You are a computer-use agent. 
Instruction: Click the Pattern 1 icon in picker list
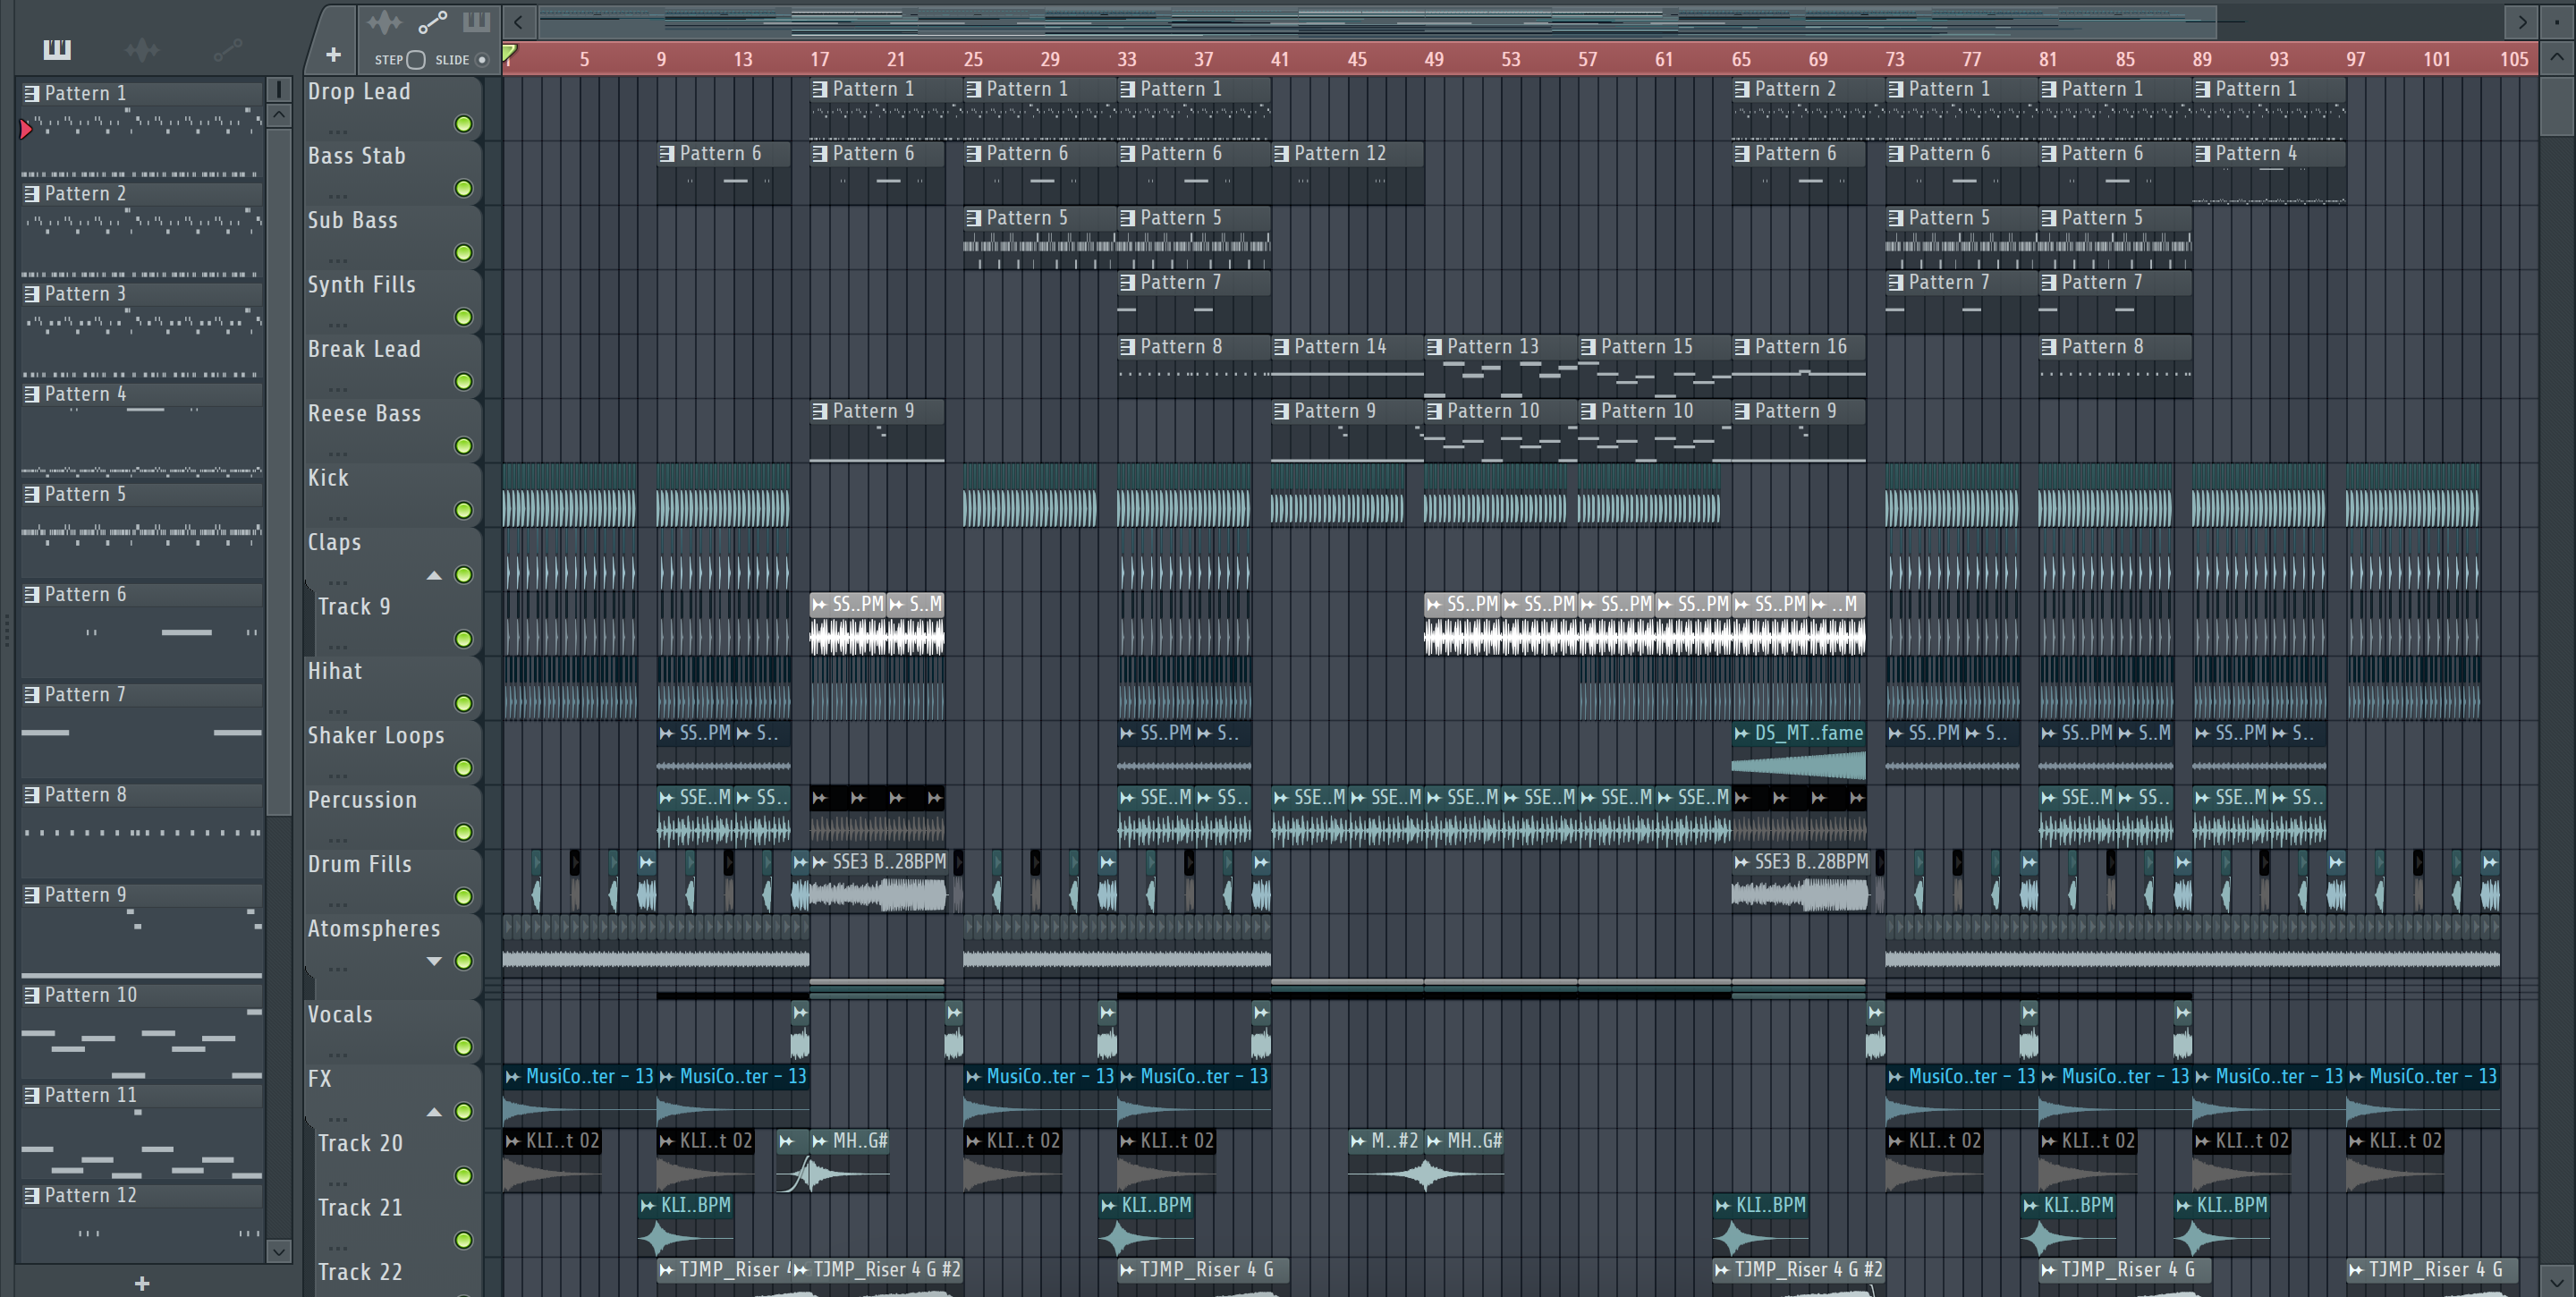tap(32, 93)
